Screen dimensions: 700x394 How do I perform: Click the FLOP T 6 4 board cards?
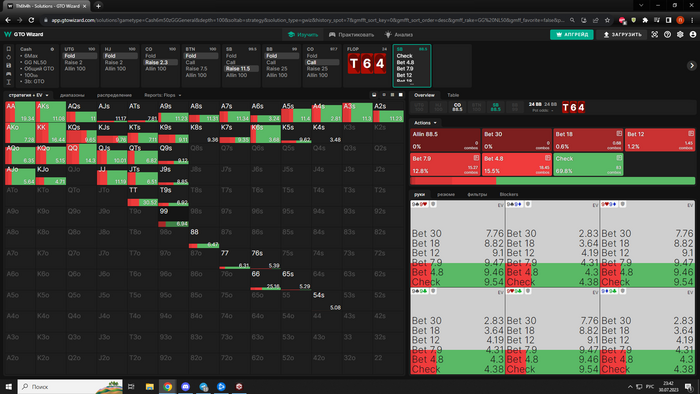tap(367, 64)
